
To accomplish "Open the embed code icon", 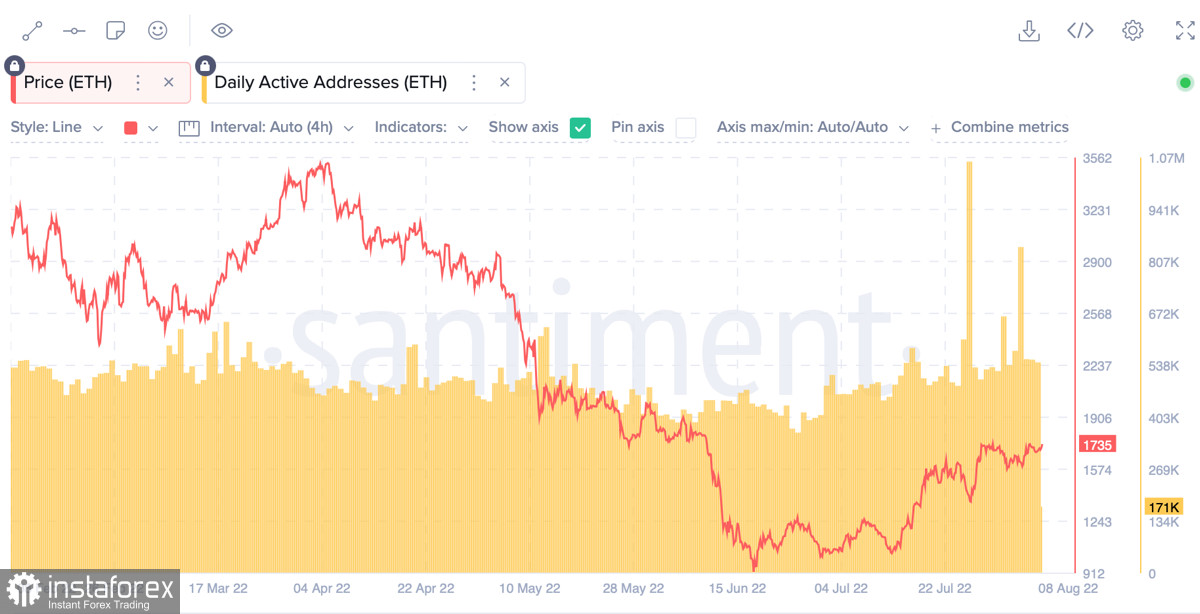I will tap(1080, 31).
